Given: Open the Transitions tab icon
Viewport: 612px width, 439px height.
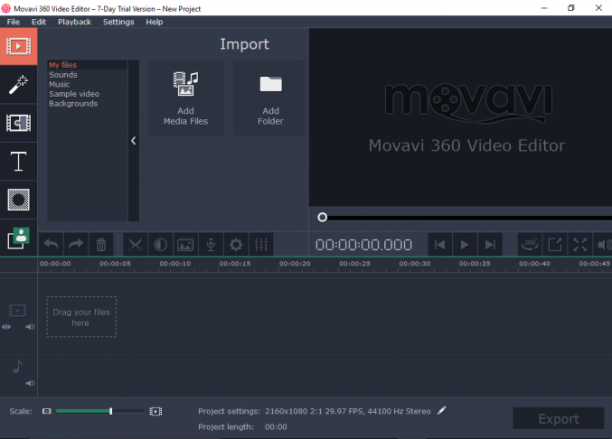Looking at the screenshot, I should pyautogui.click(x=18, y=123).
